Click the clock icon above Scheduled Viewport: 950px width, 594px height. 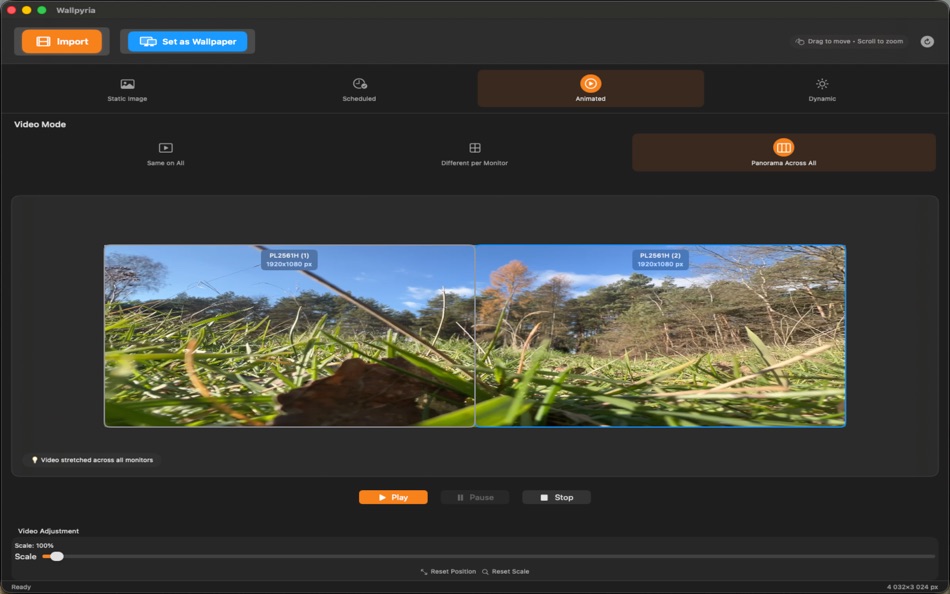359,84
